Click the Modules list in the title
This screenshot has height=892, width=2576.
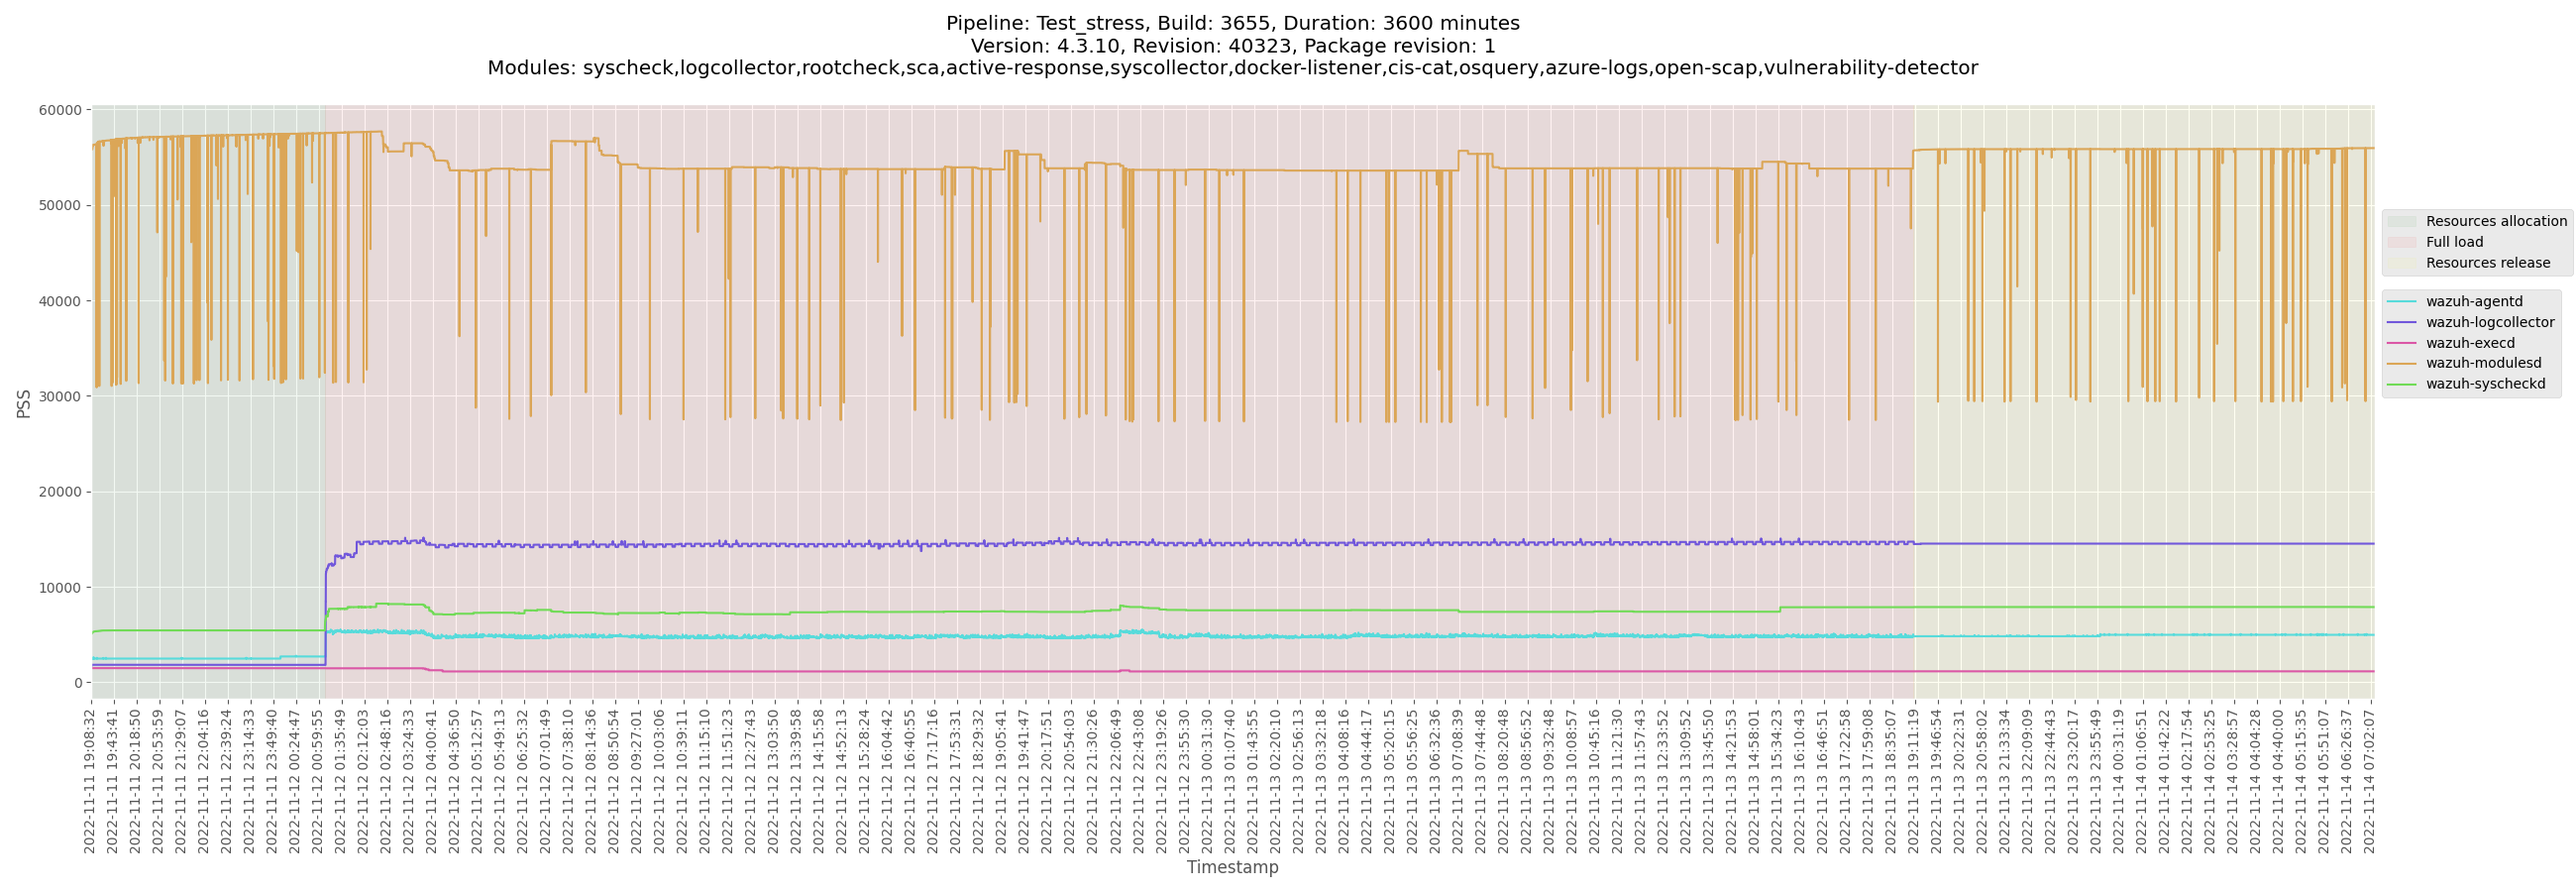pyautogui.click(x=1232, y=68)
